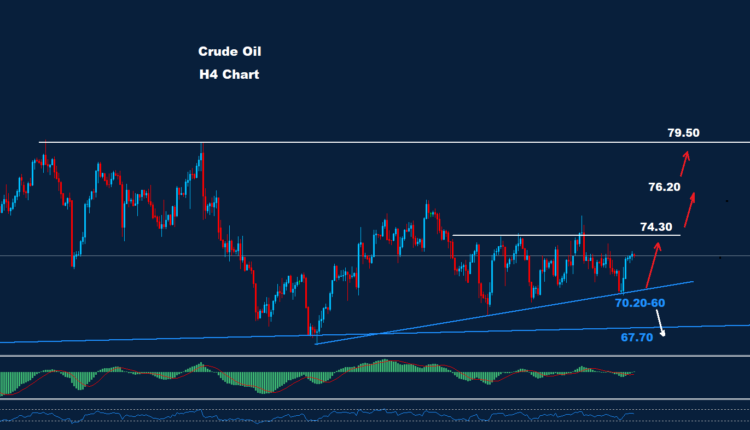The width and height of the screenshot is (750, 430).
Task: Click the 'Crude Oil' chart title text
Action: 230,52
